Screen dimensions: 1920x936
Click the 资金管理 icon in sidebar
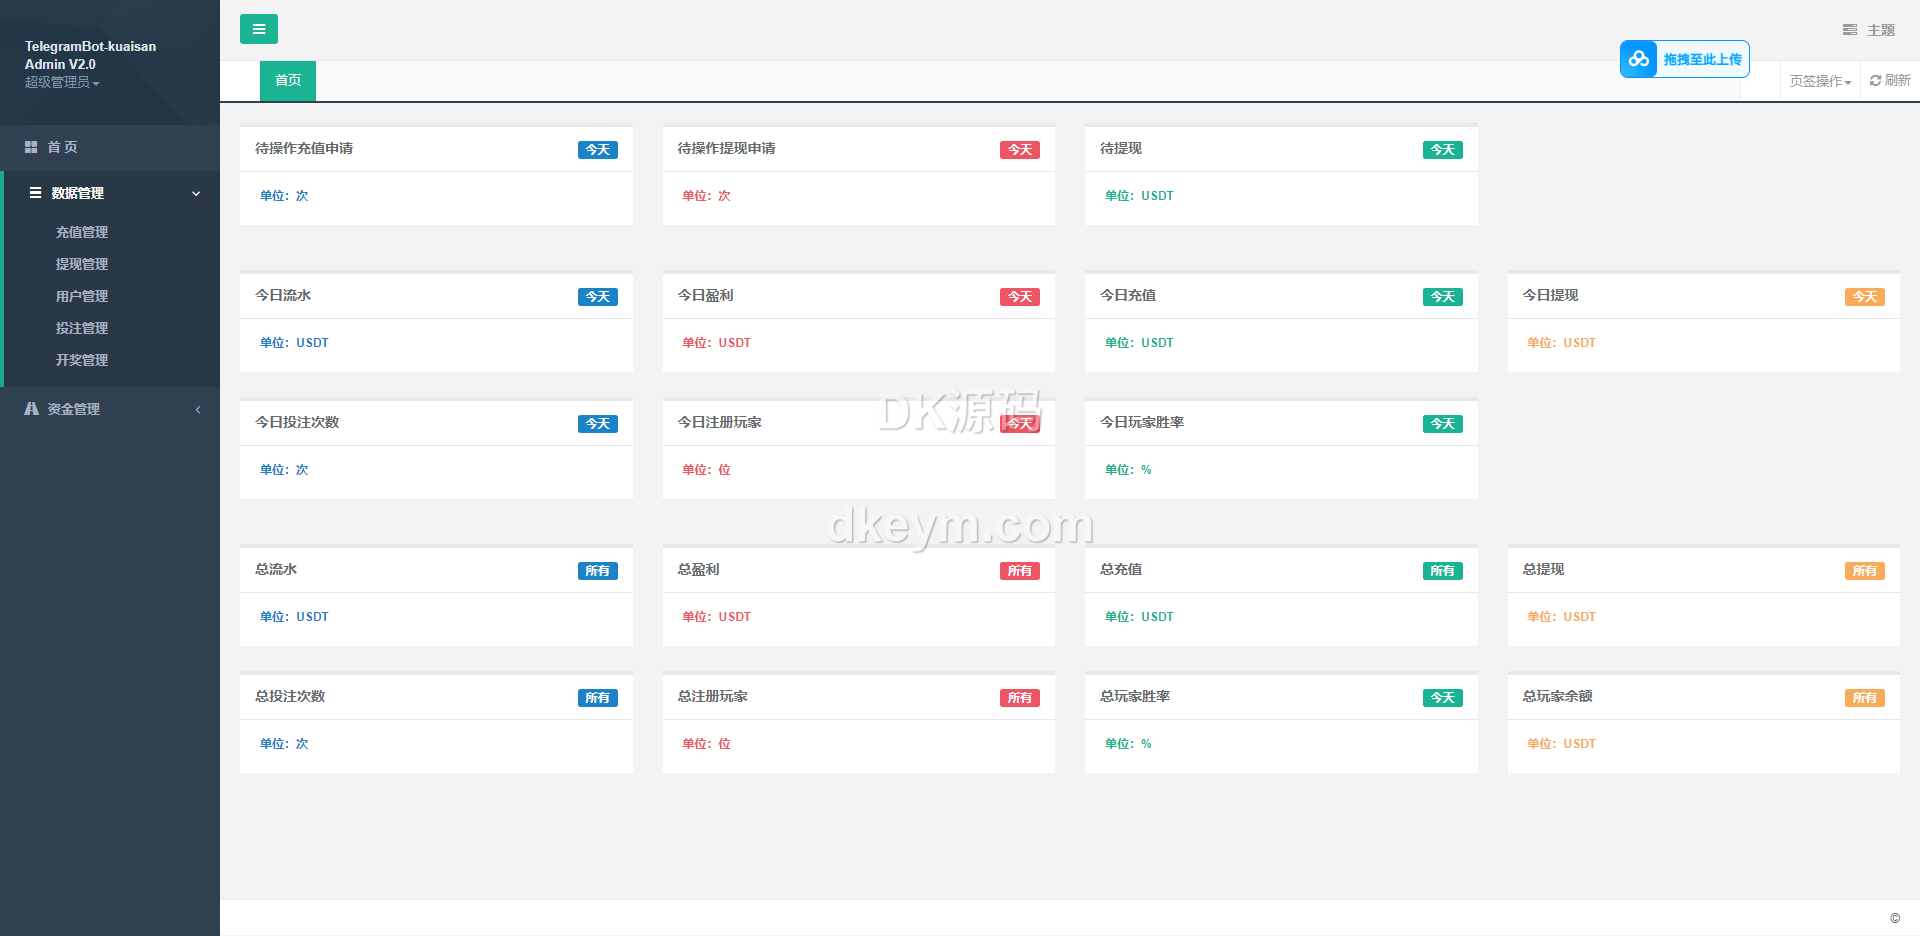(32, 409)
